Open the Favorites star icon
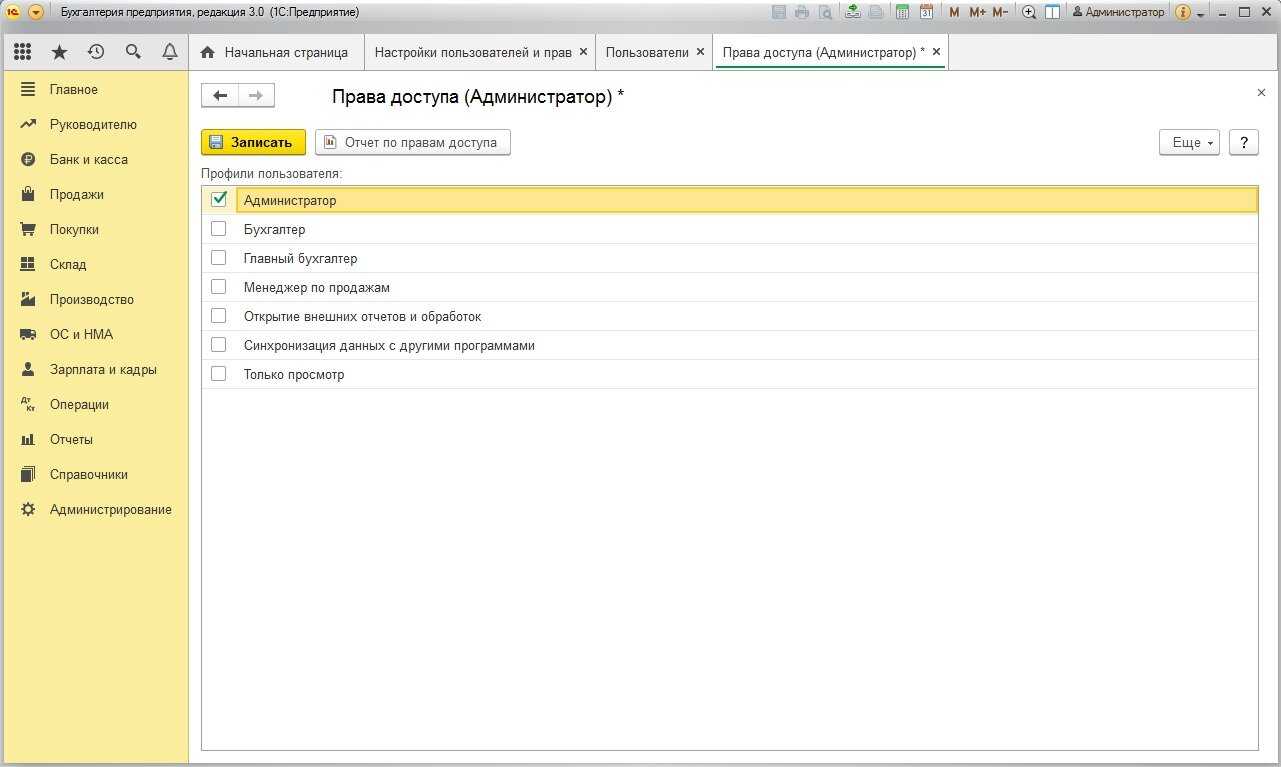 pyautogui.click(x=59, y=52)
